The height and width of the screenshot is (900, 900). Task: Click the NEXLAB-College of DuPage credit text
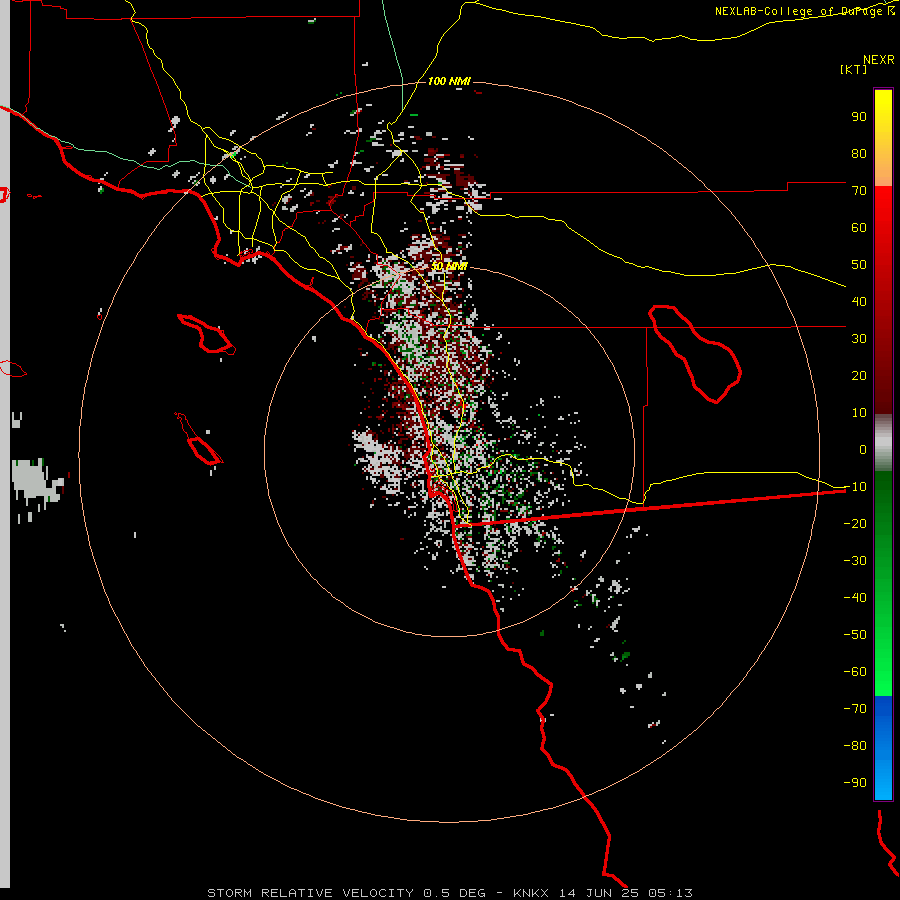point(804,11)
